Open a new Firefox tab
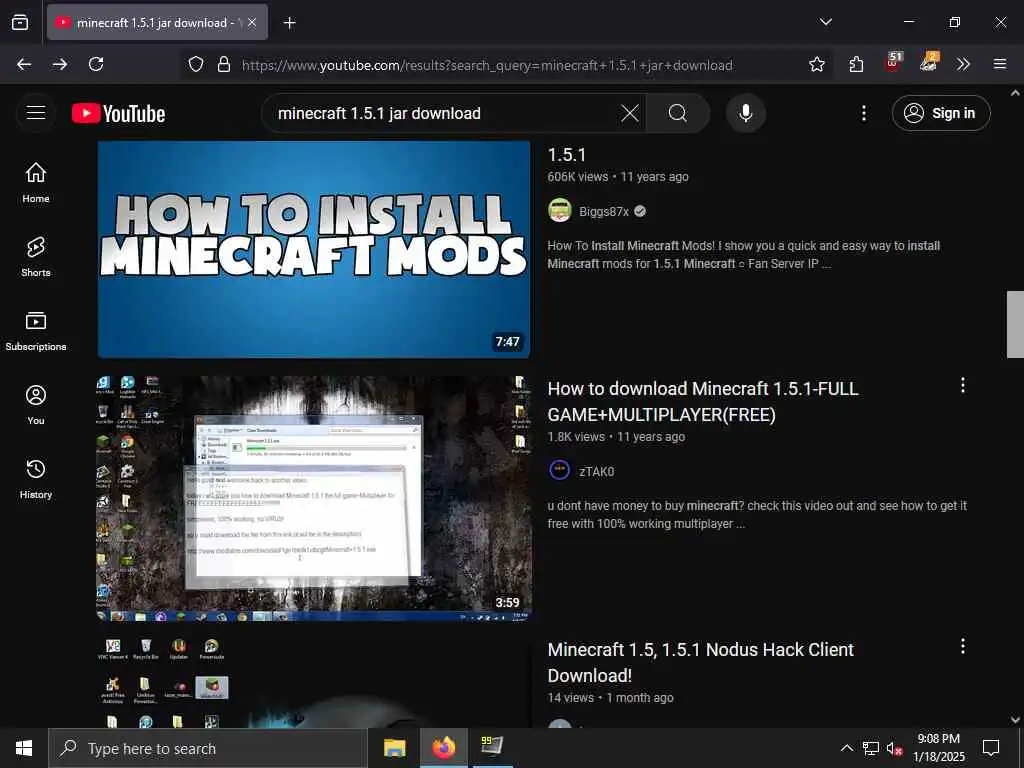The image size is (1024, 768). tap(290, 23)
